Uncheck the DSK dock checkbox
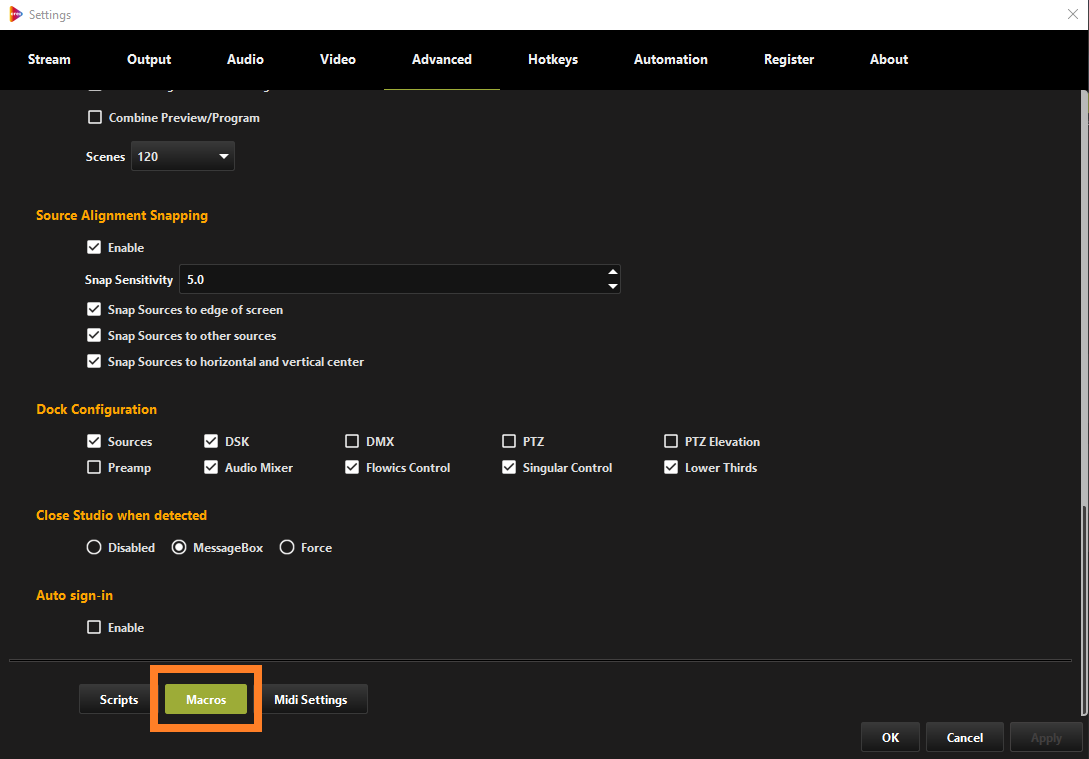This screenshot has height=759, width=1089. point(211,441)
